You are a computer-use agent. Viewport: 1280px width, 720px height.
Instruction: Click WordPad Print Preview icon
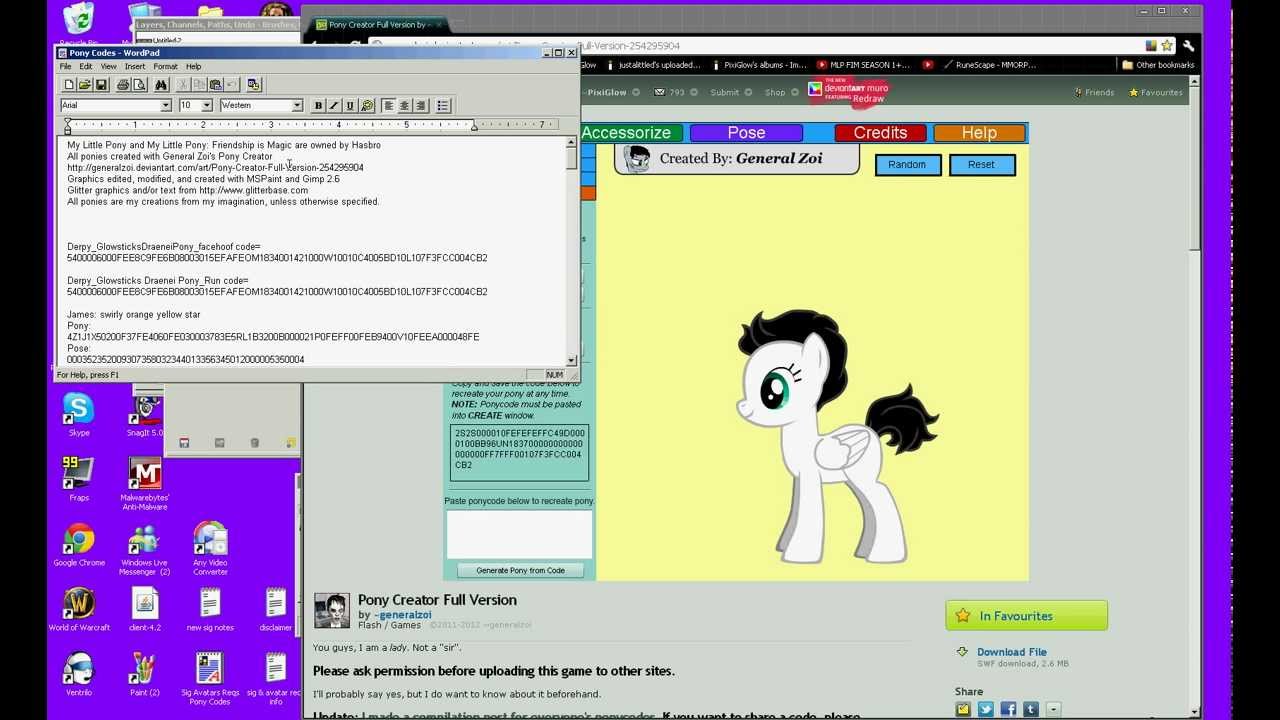pos(140,85)
